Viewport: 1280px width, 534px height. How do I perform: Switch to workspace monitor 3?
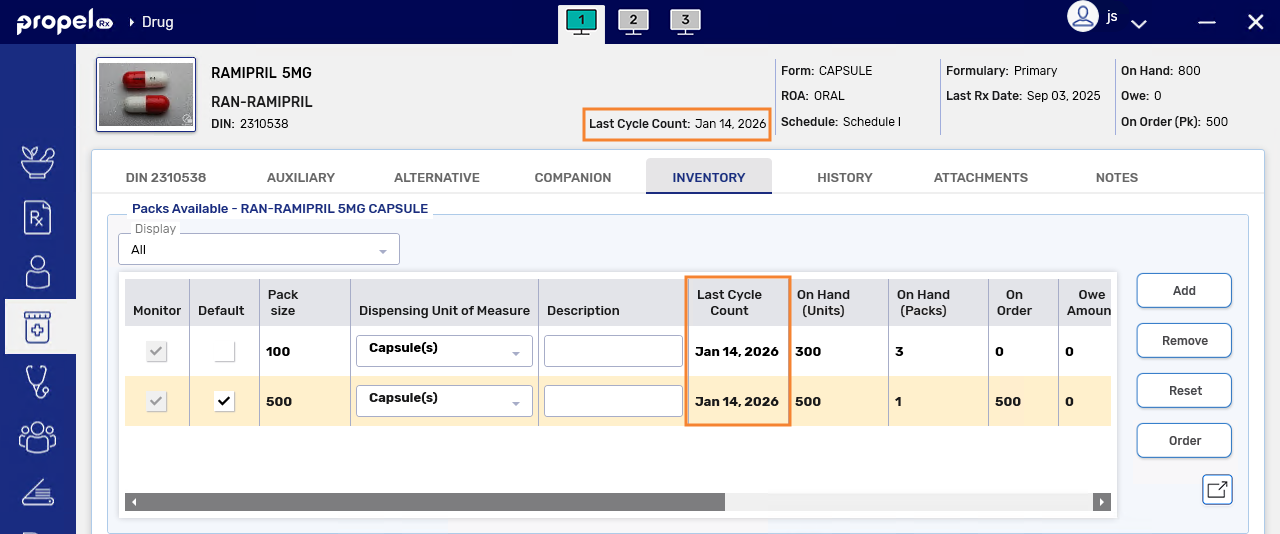tap(684, 21)
